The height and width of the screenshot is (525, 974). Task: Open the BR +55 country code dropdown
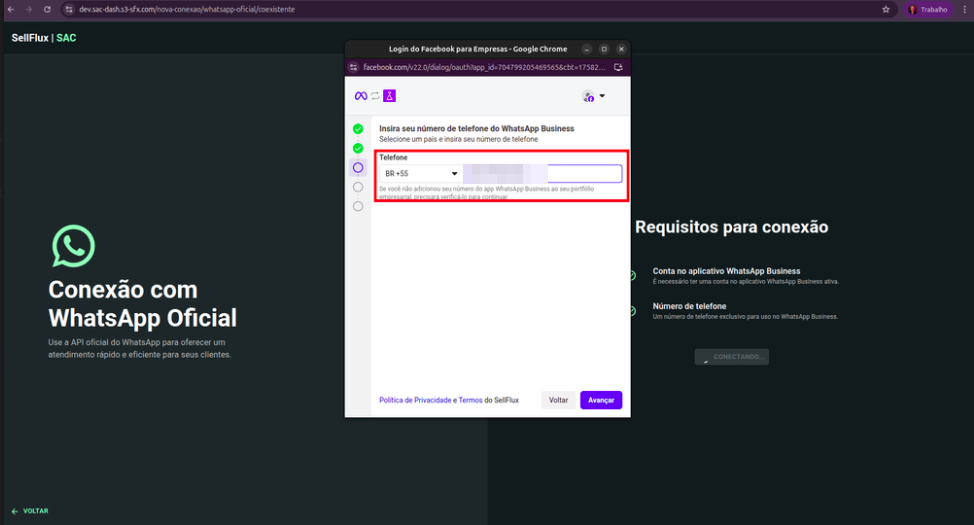[x=421, y=174]
